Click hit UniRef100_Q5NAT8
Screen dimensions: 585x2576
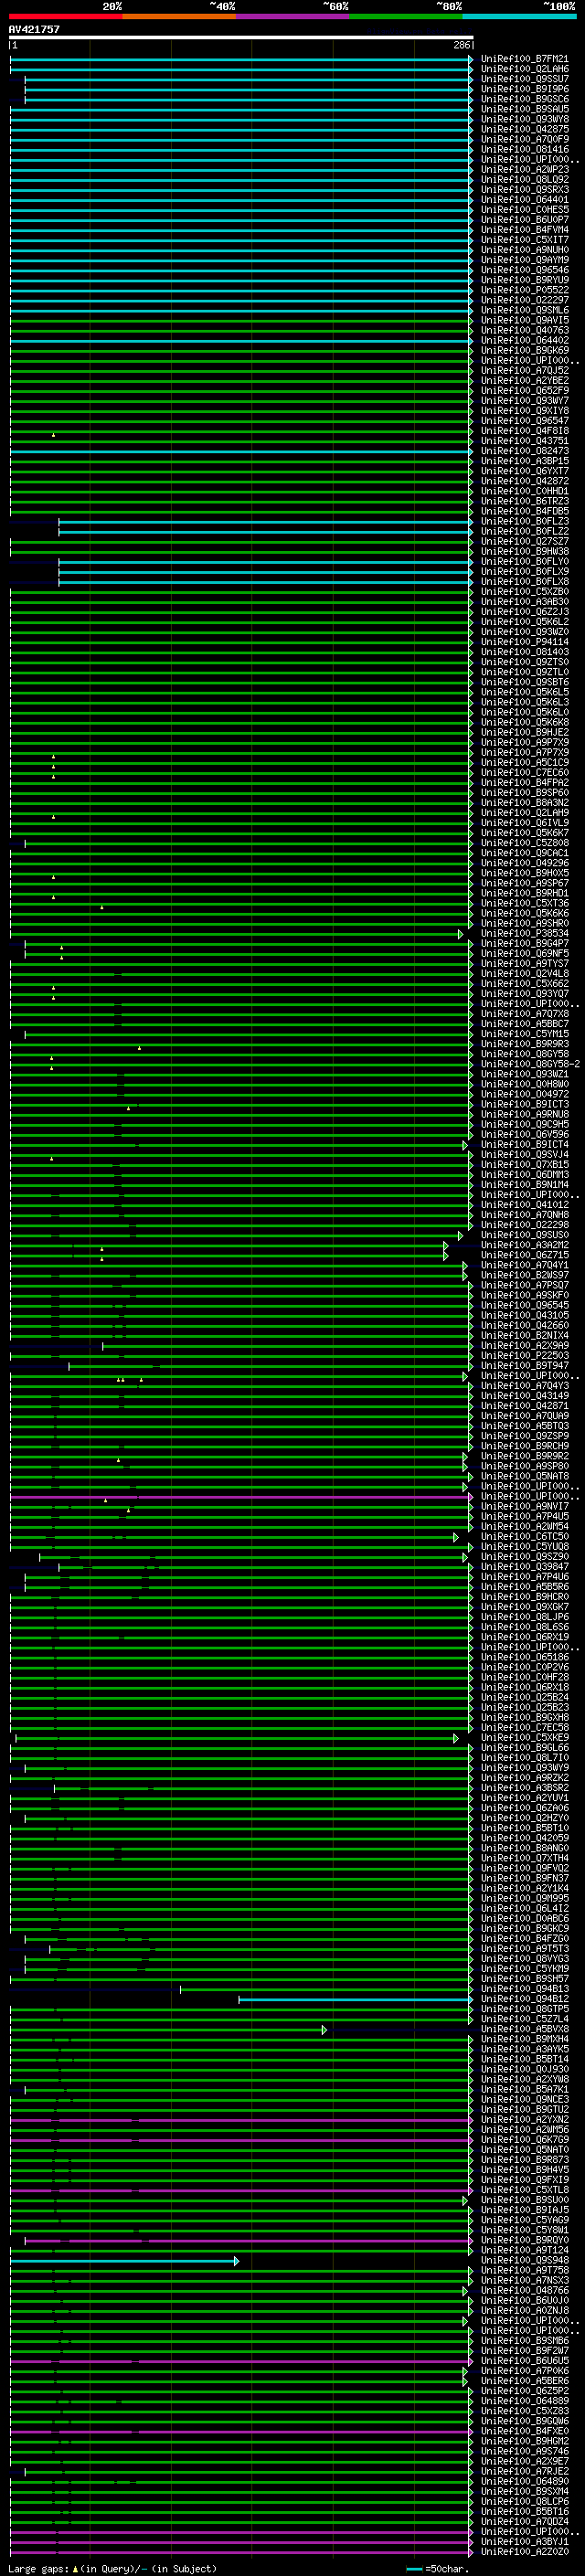(524, 1476)
